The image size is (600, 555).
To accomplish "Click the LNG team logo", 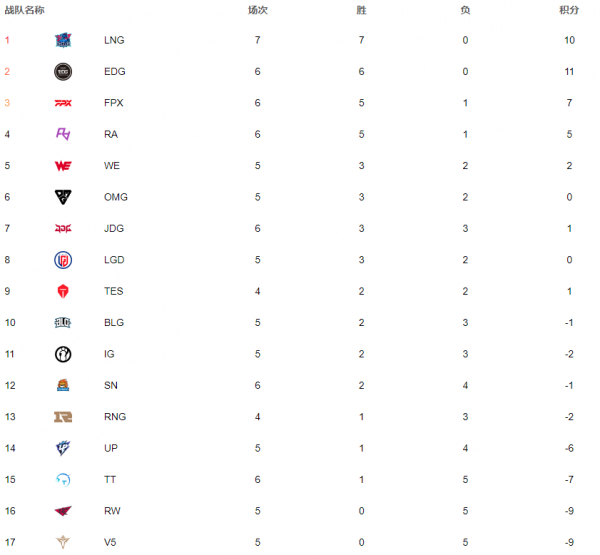I will (x=63, y=40).
